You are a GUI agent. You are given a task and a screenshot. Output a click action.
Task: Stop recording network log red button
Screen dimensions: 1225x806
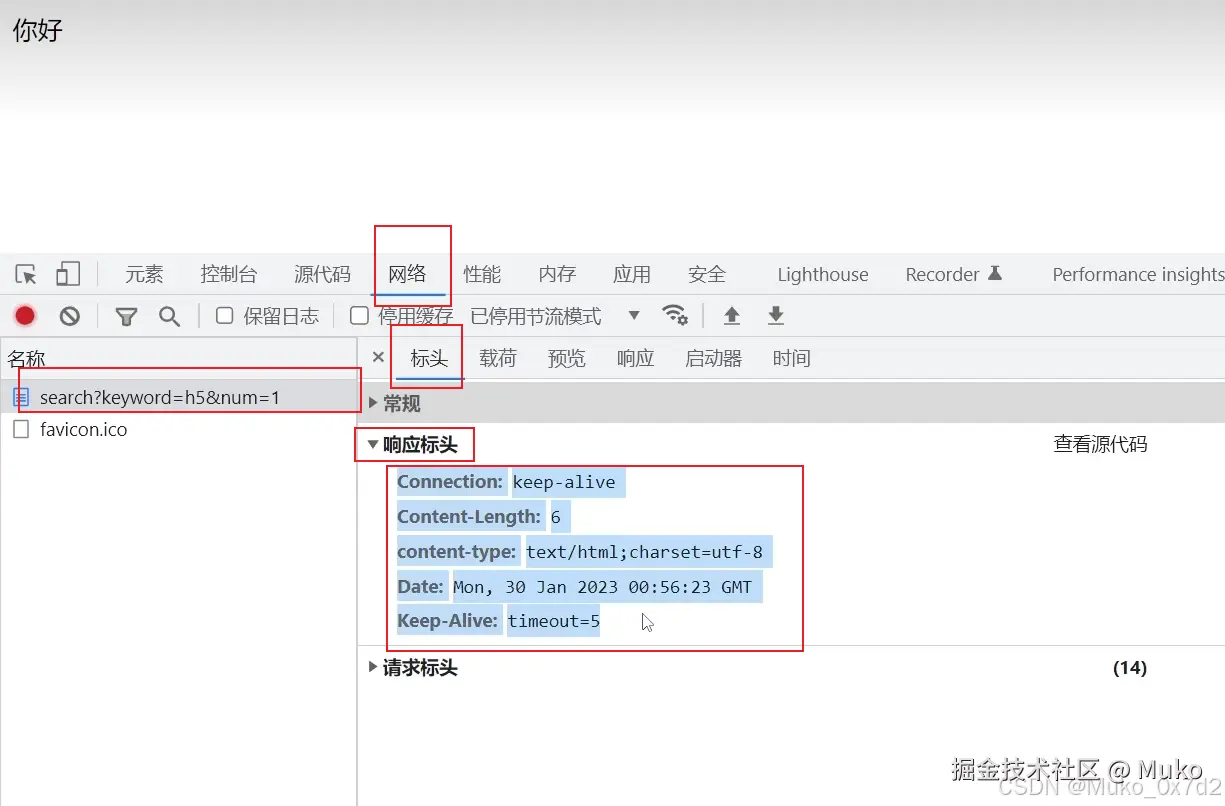tap(25, 316)
